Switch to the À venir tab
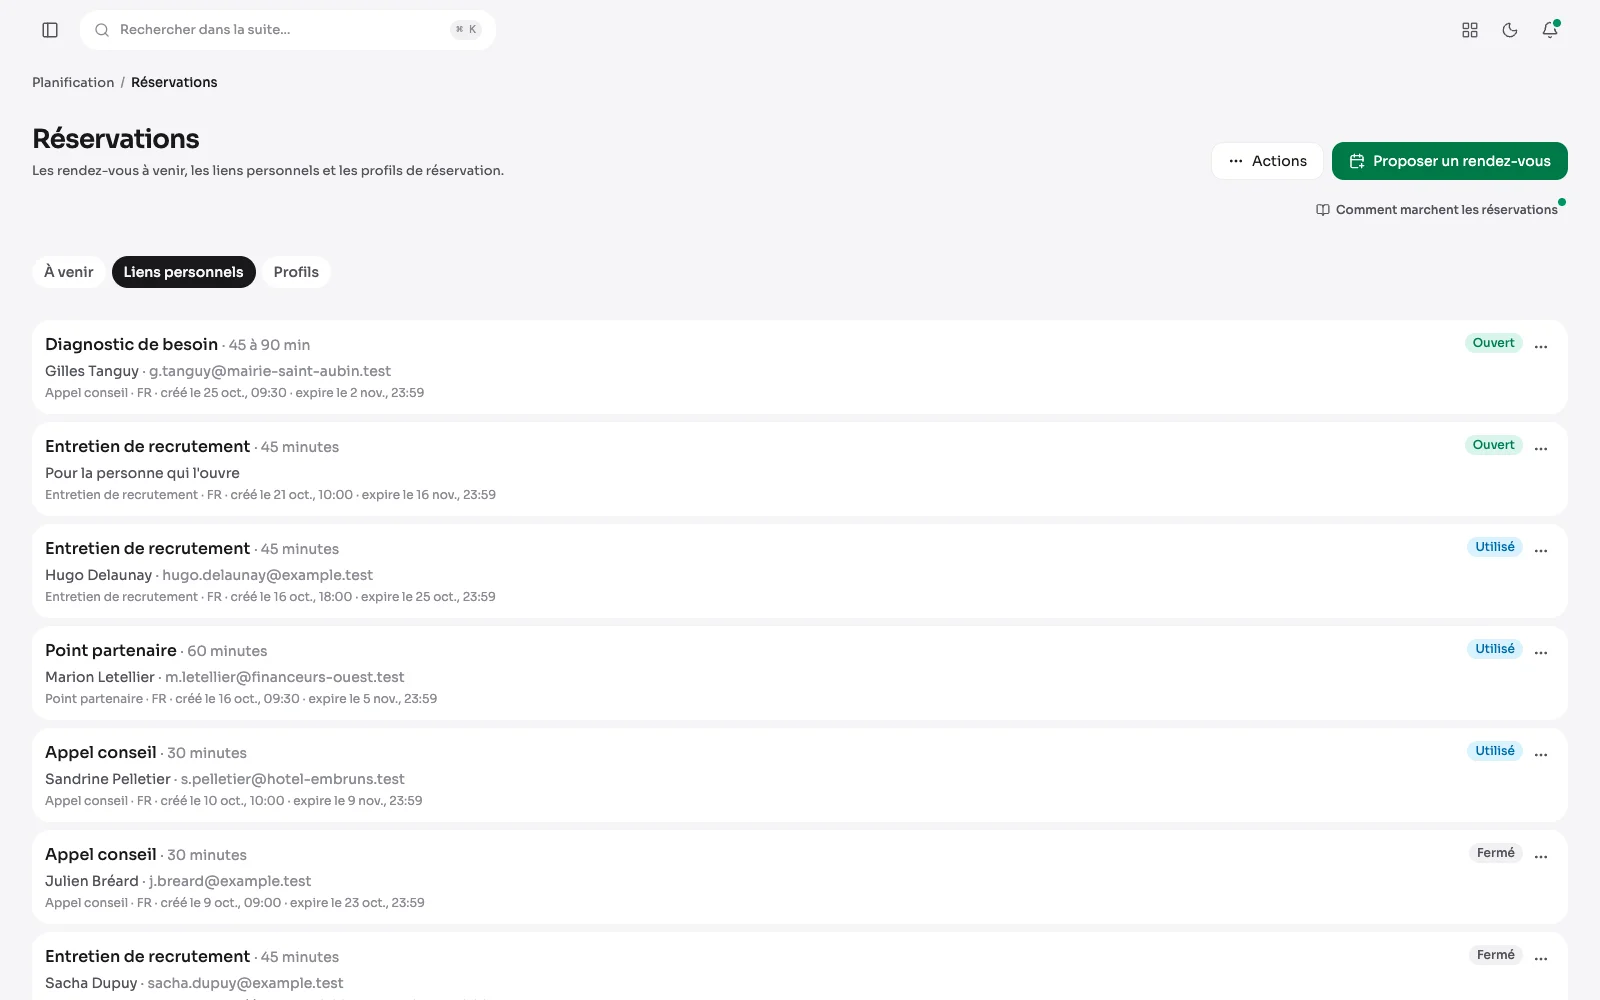Image resolution: width=1600 pixels, height=1000 pixels. pyautogui.click(x=69, y=272)
